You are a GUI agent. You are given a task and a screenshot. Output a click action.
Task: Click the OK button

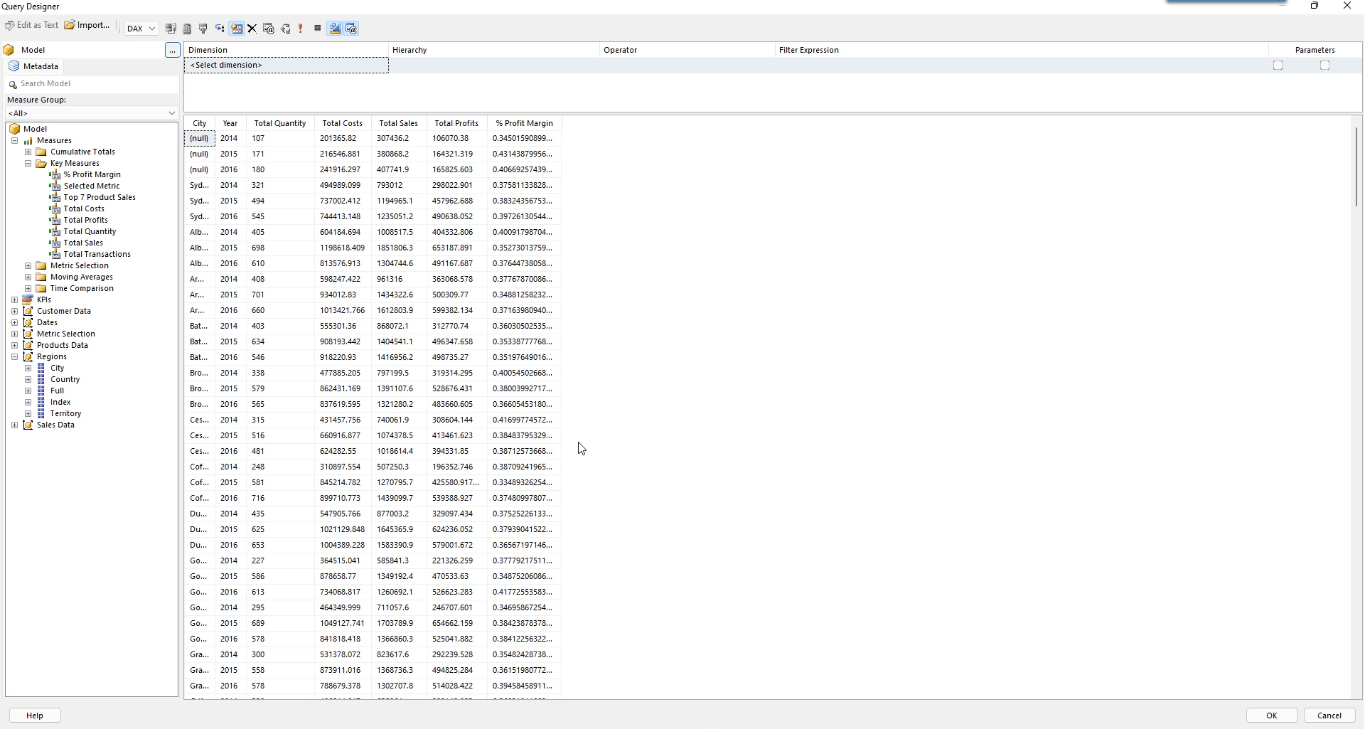pos(1272,715)
